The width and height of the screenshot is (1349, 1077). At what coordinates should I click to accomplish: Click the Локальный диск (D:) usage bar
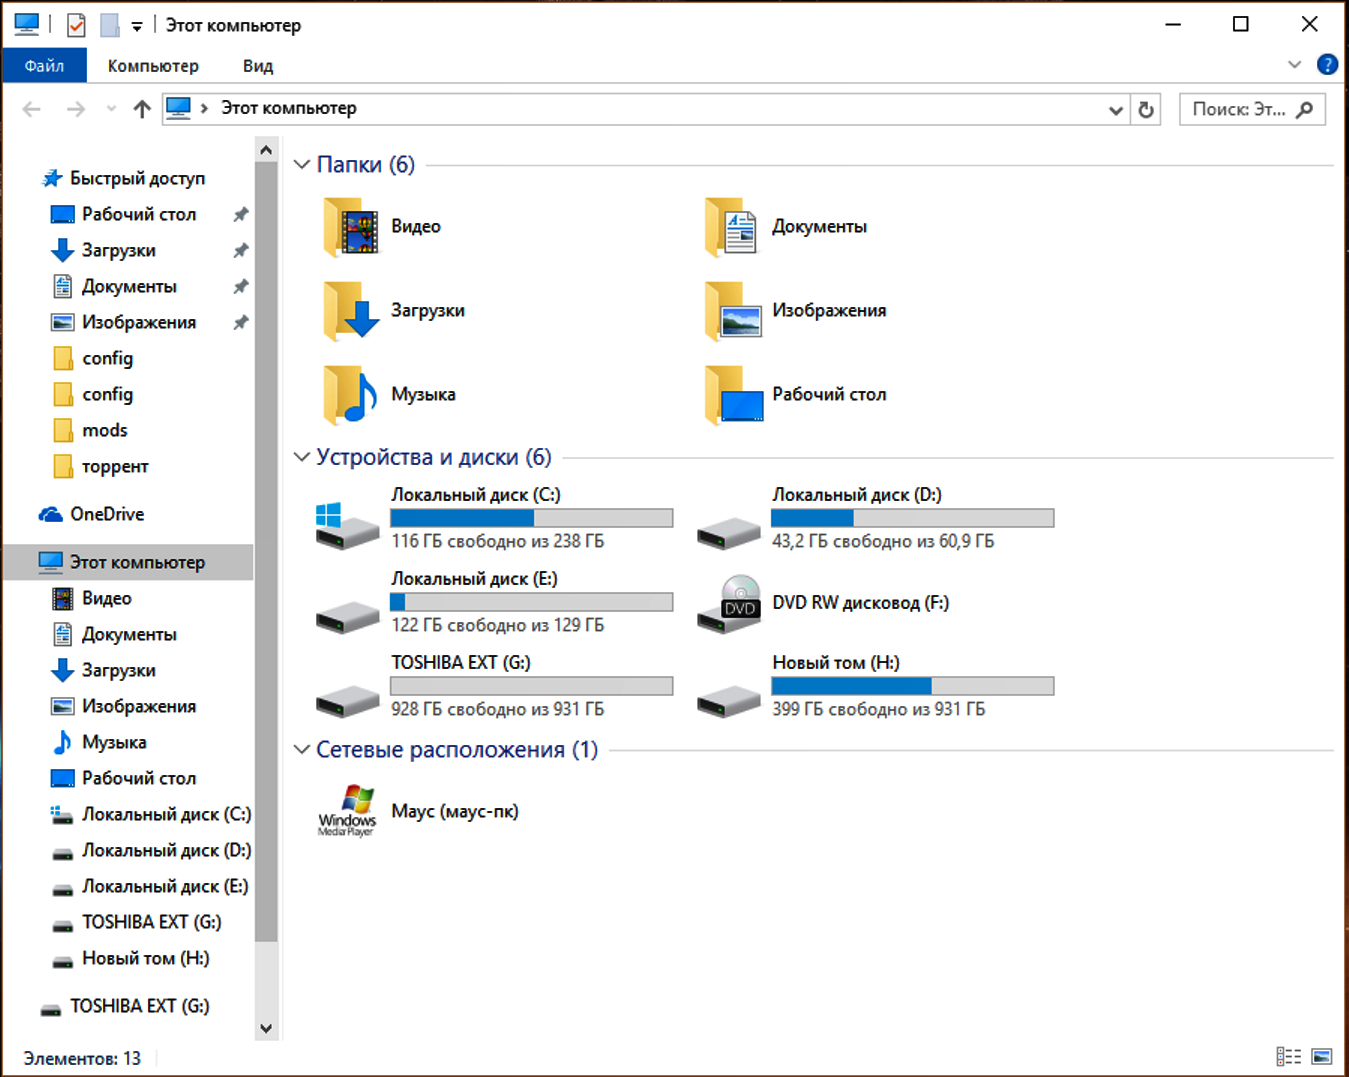[912, 518]
